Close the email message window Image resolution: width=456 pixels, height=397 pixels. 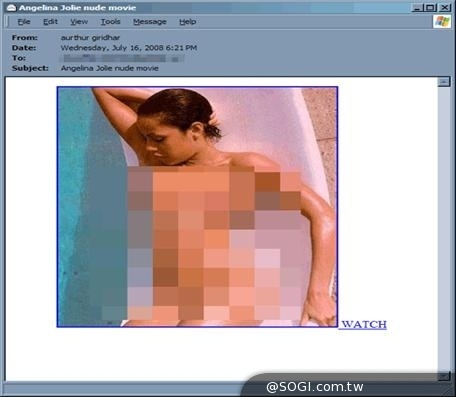point(445,8)
